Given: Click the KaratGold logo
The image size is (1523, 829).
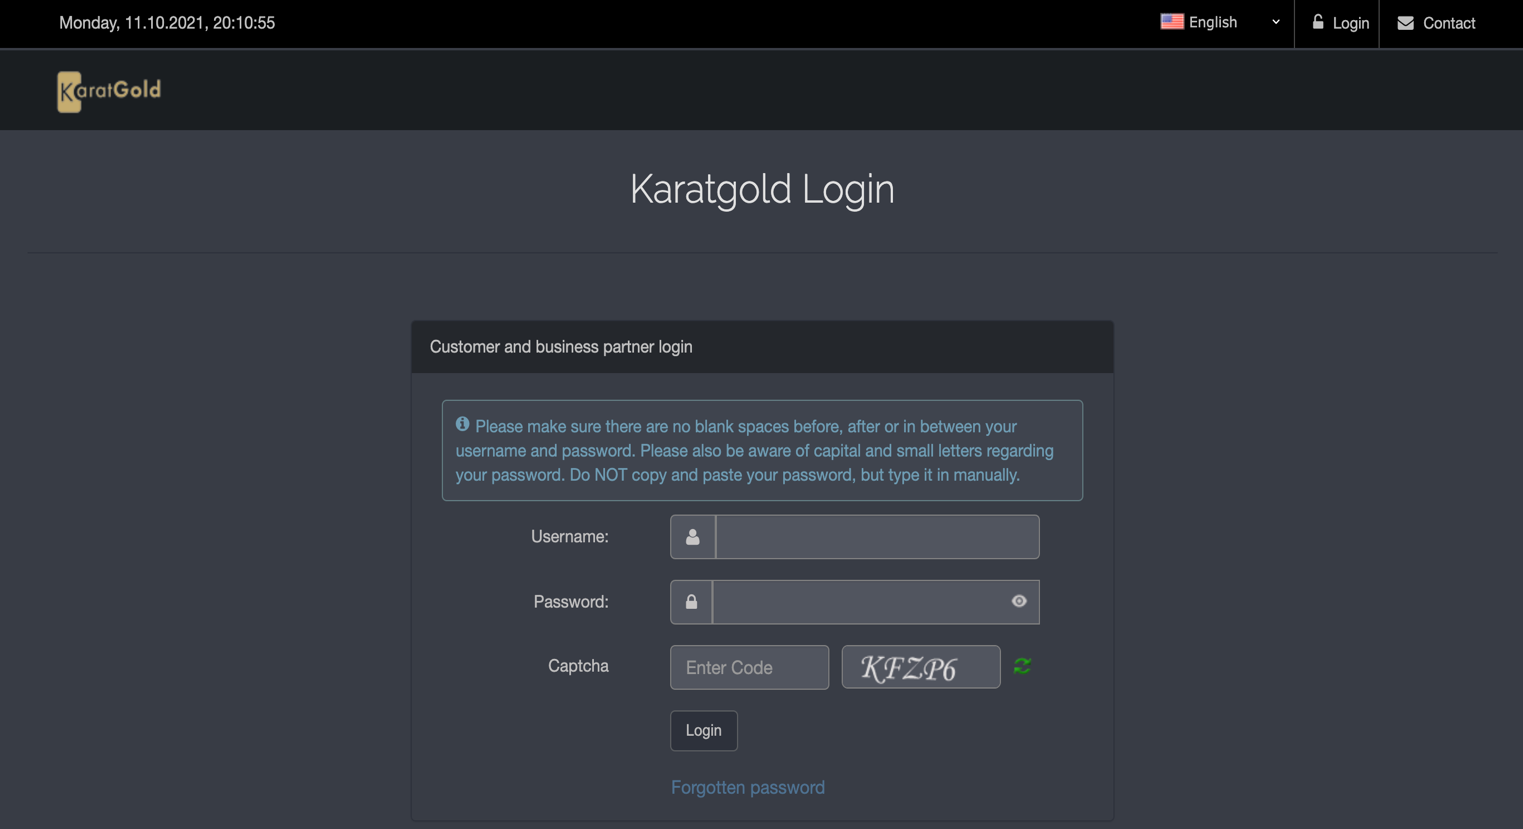Looking at the screenshot, I should (109, 91).
